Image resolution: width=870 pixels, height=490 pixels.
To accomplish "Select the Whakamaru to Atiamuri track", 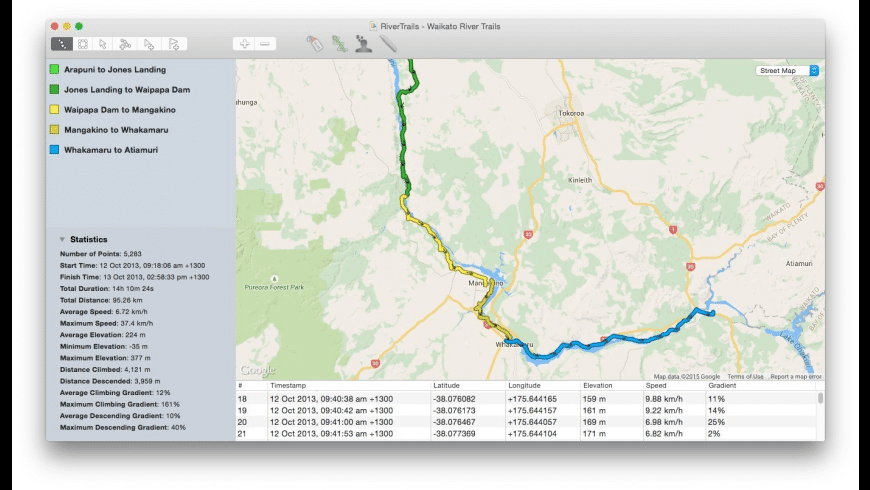I will pos(111,149).
